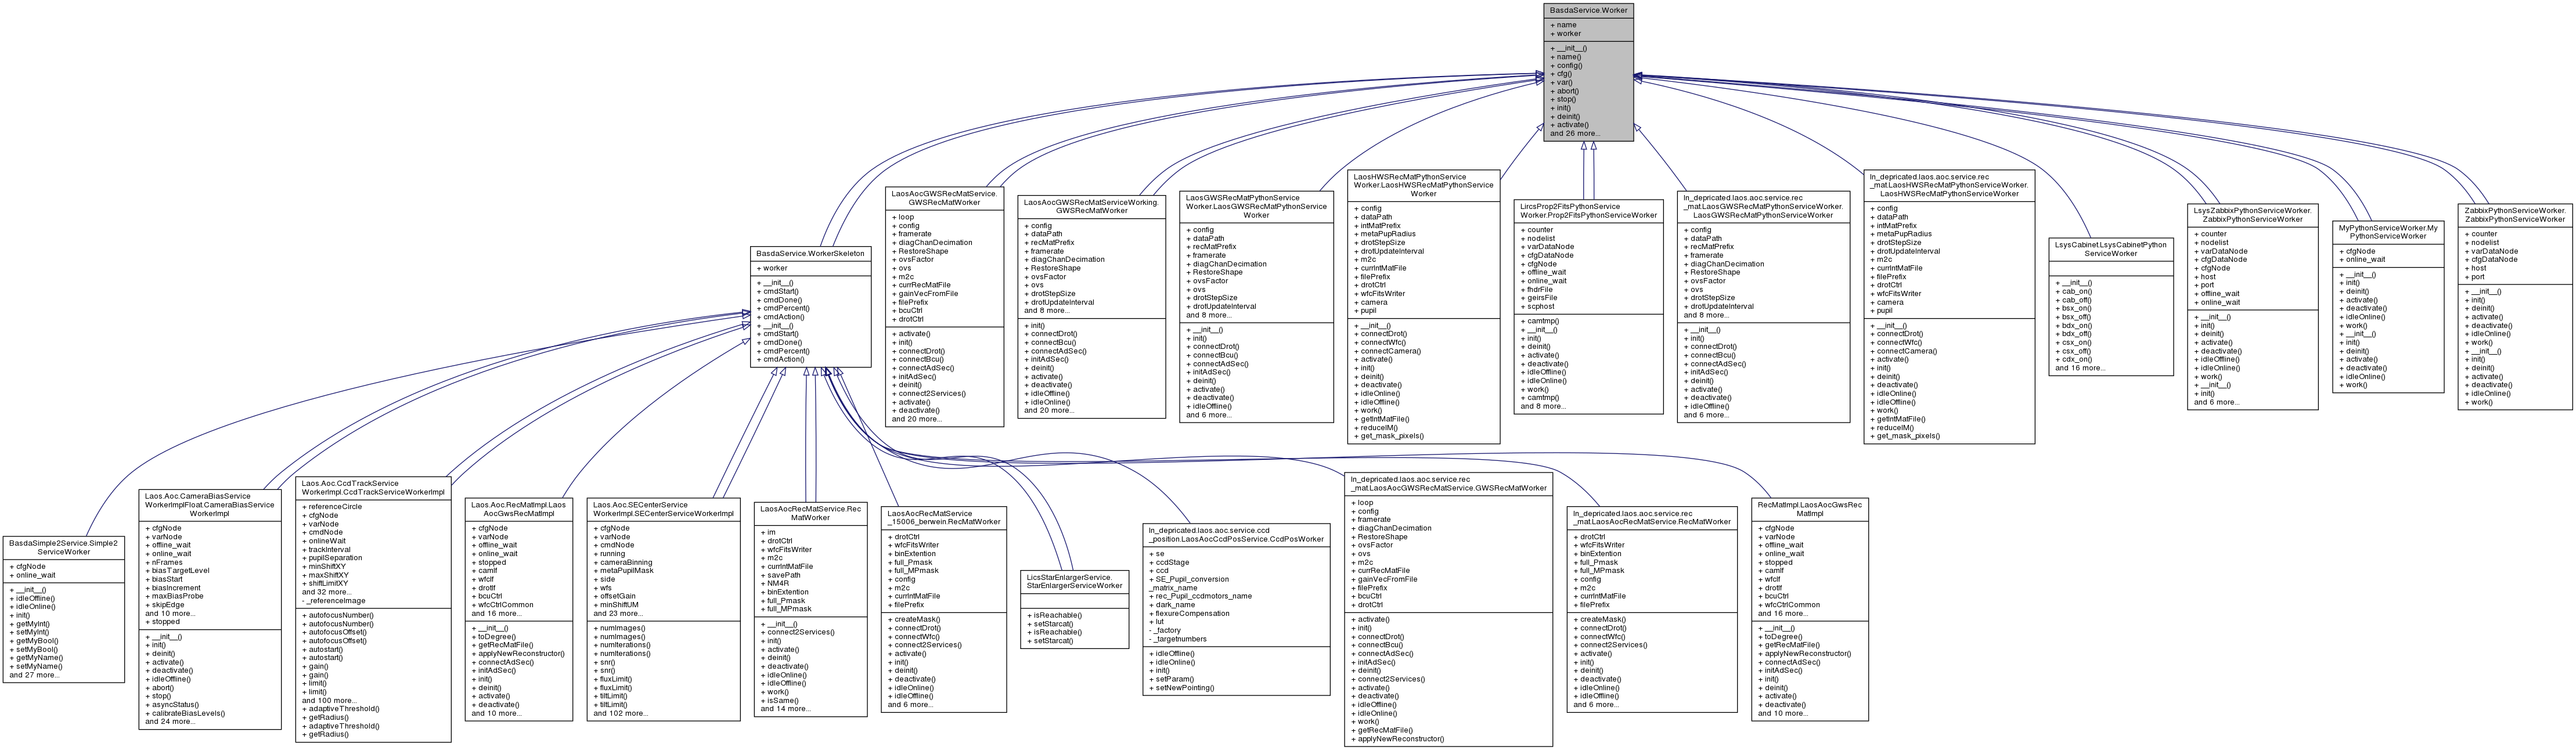The height and width of the screenshot is (750, 2576).
Task: Open LaosHWSRecMatPythonServiceWorker class node title
Action: pos(1423,185)
